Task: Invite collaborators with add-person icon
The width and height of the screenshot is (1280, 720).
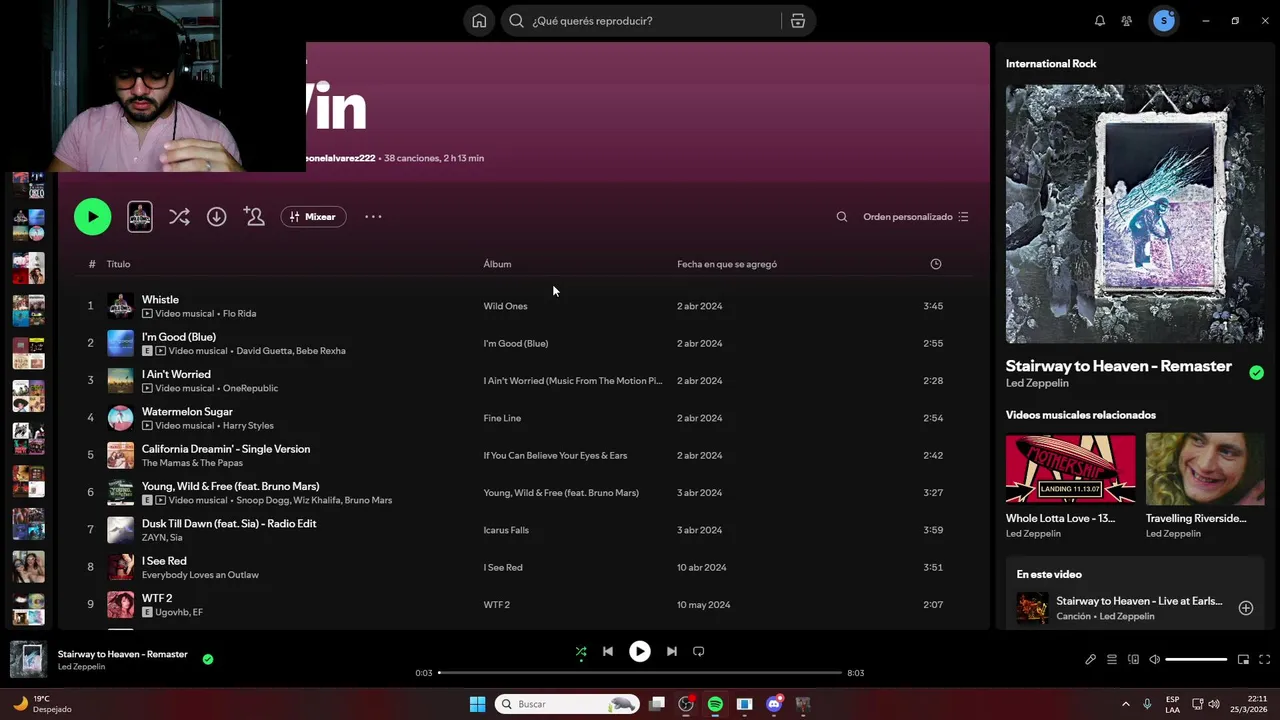Action: pos(254,217)
